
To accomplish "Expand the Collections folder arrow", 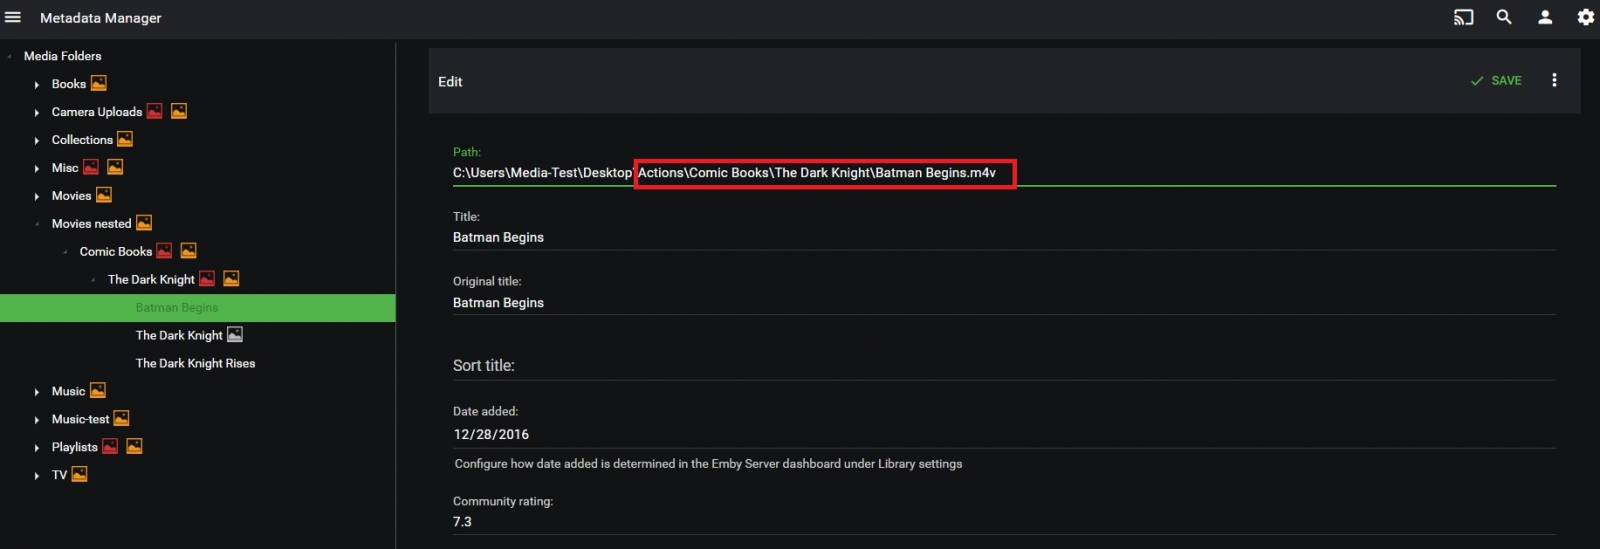I will pos(37,140).
